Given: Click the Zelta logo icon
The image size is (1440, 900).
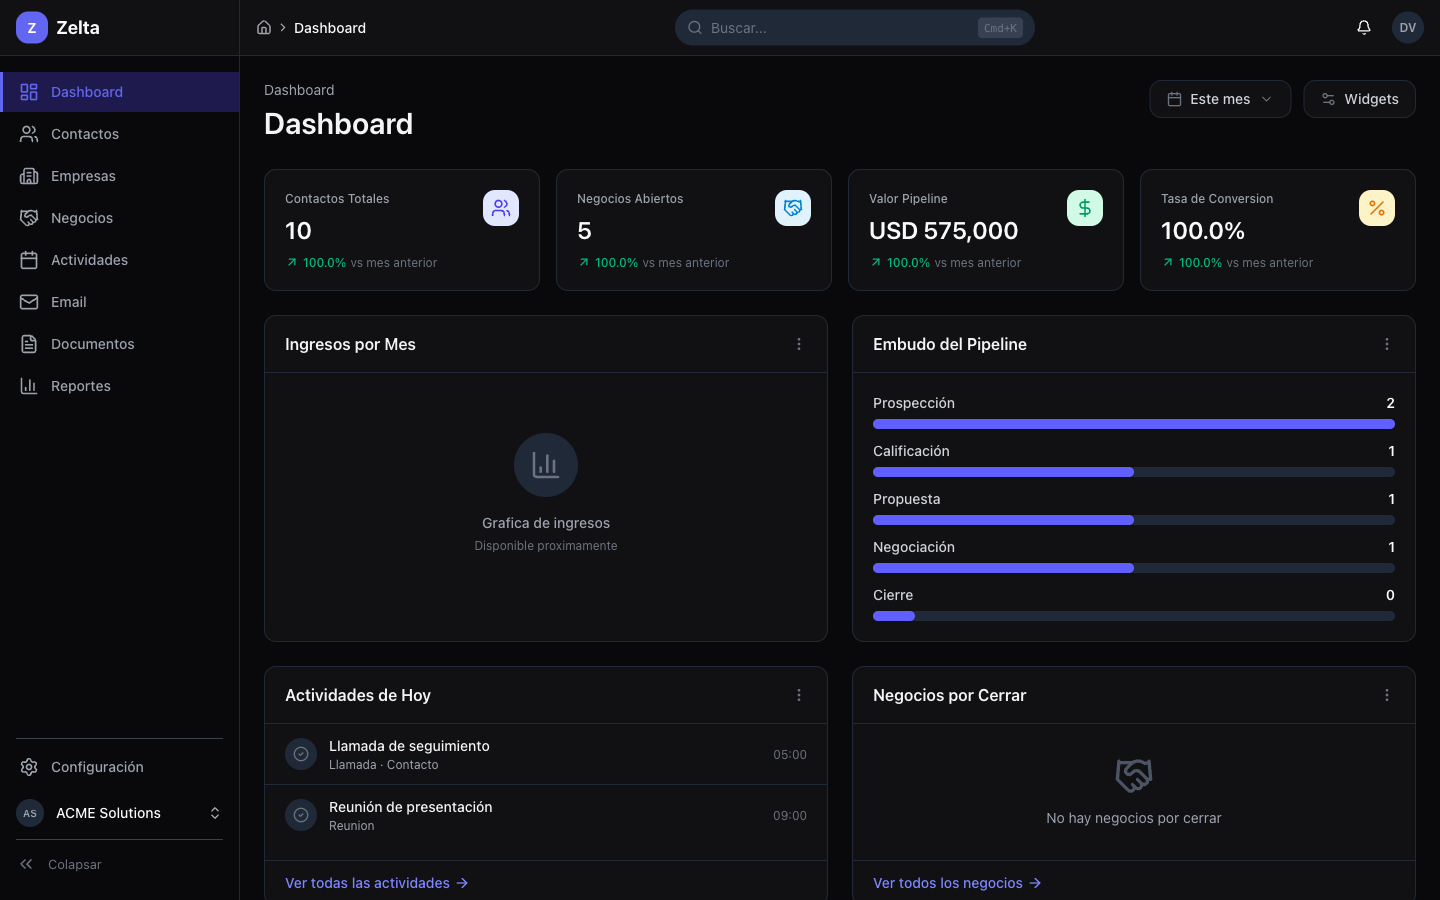Looking at the screenshot, I should pos(32,28).
